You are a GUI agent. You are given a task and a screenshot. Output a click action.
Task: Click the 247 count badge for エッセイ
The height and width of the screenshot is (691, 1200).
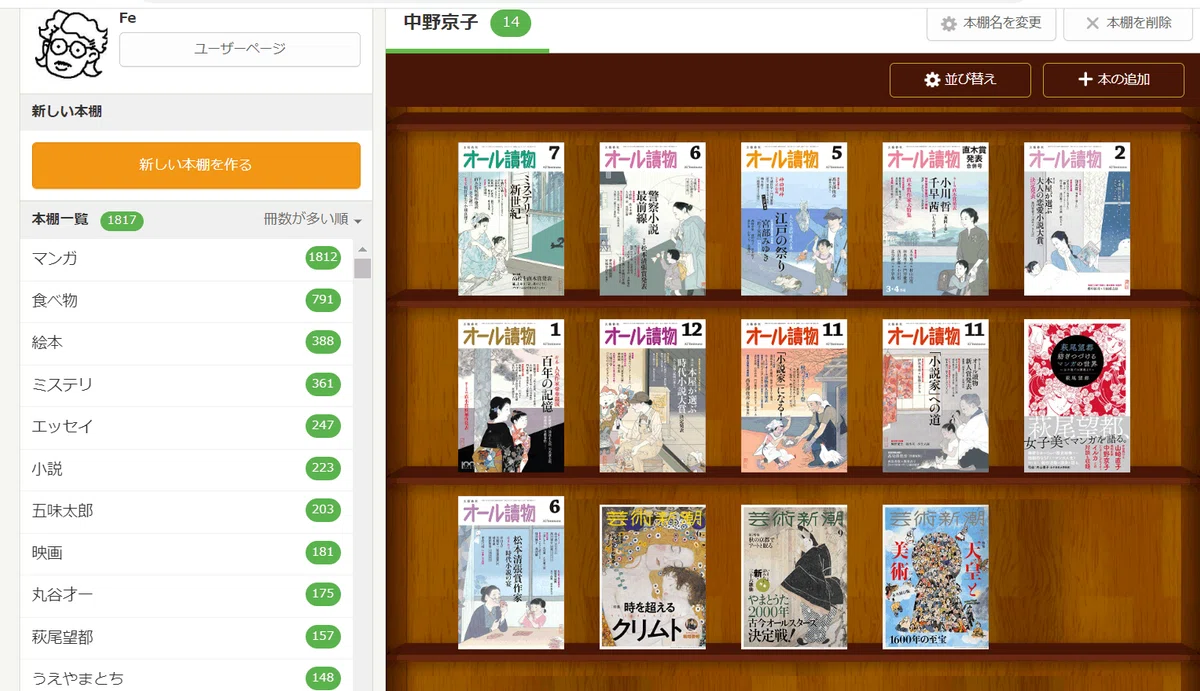pos(324,426)
